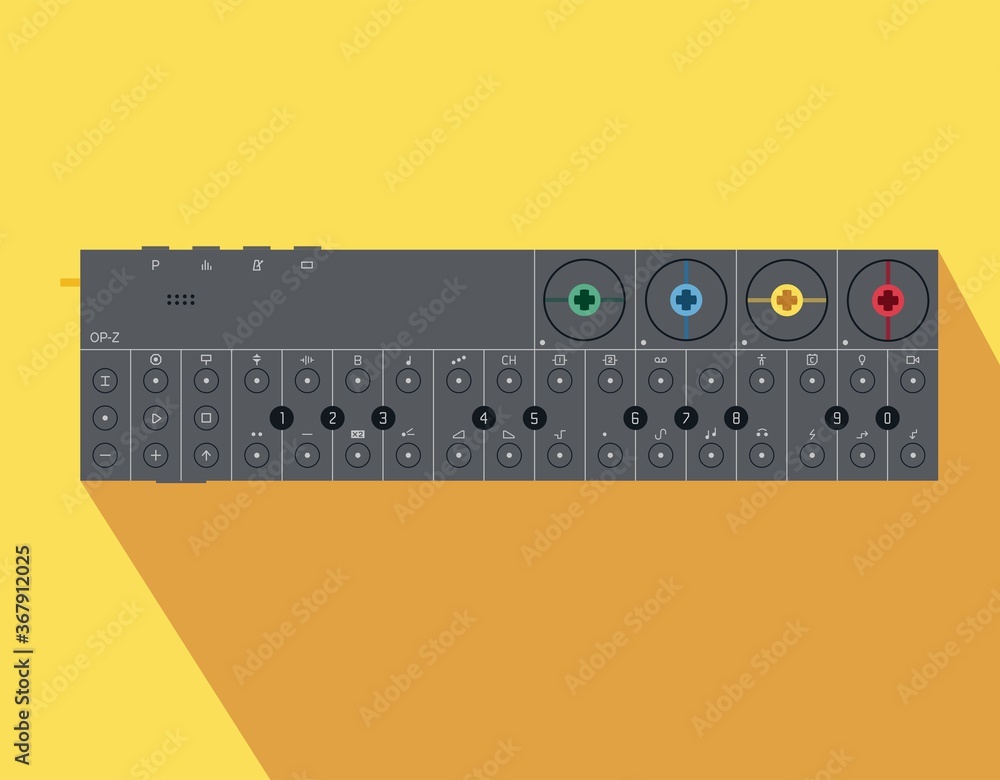Click the minus button
1000x780 pixels.
105,455
